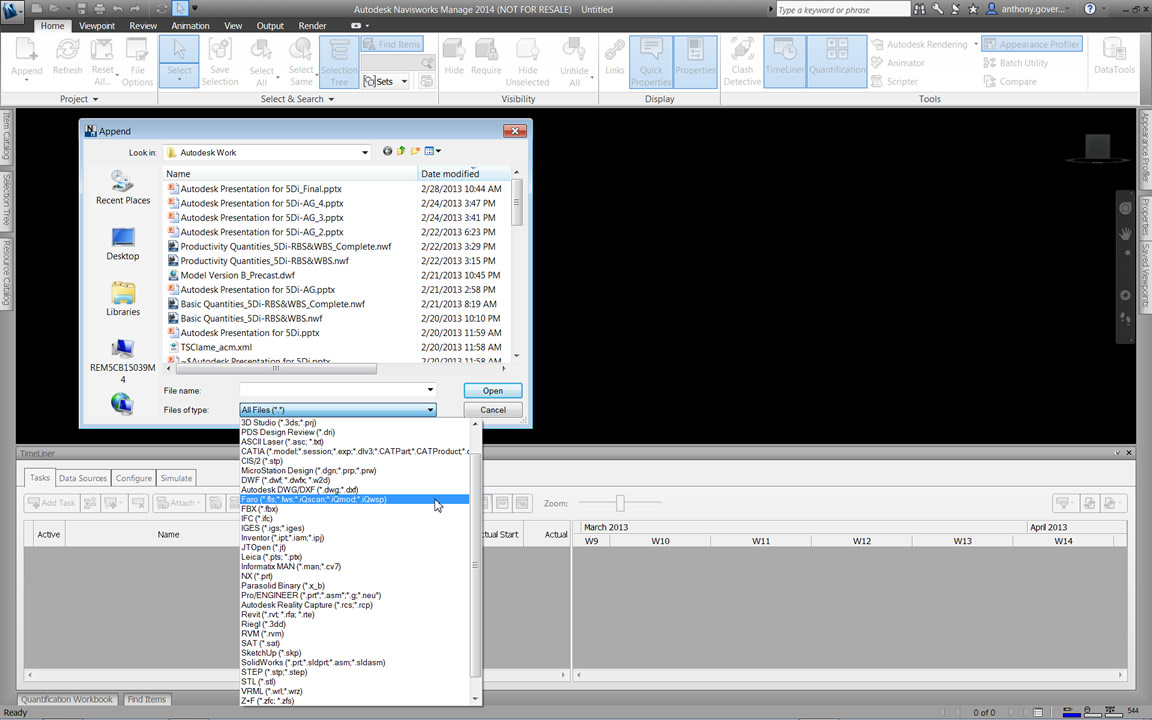The height and width of the screenshot is (720, 1152).
Task: Click the Append tool in the ribbon
Action: tap(26, 59)
